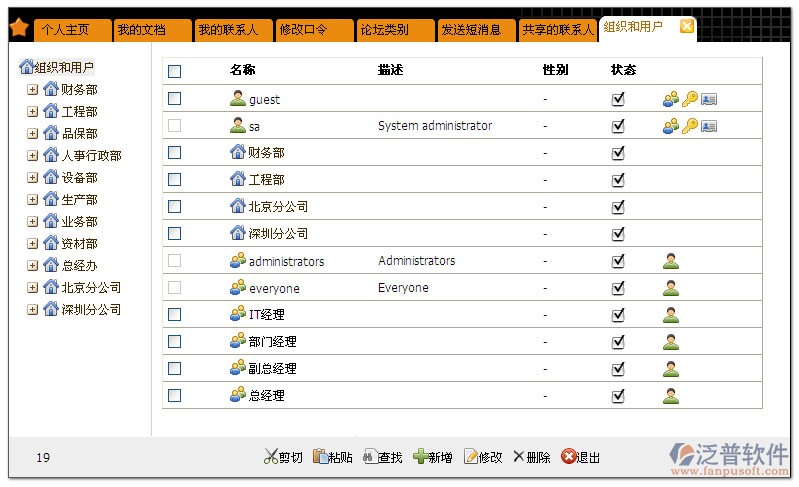799x487 pixels.
Task: Click the star icon in the top-left corner
Action: [18, 27]
